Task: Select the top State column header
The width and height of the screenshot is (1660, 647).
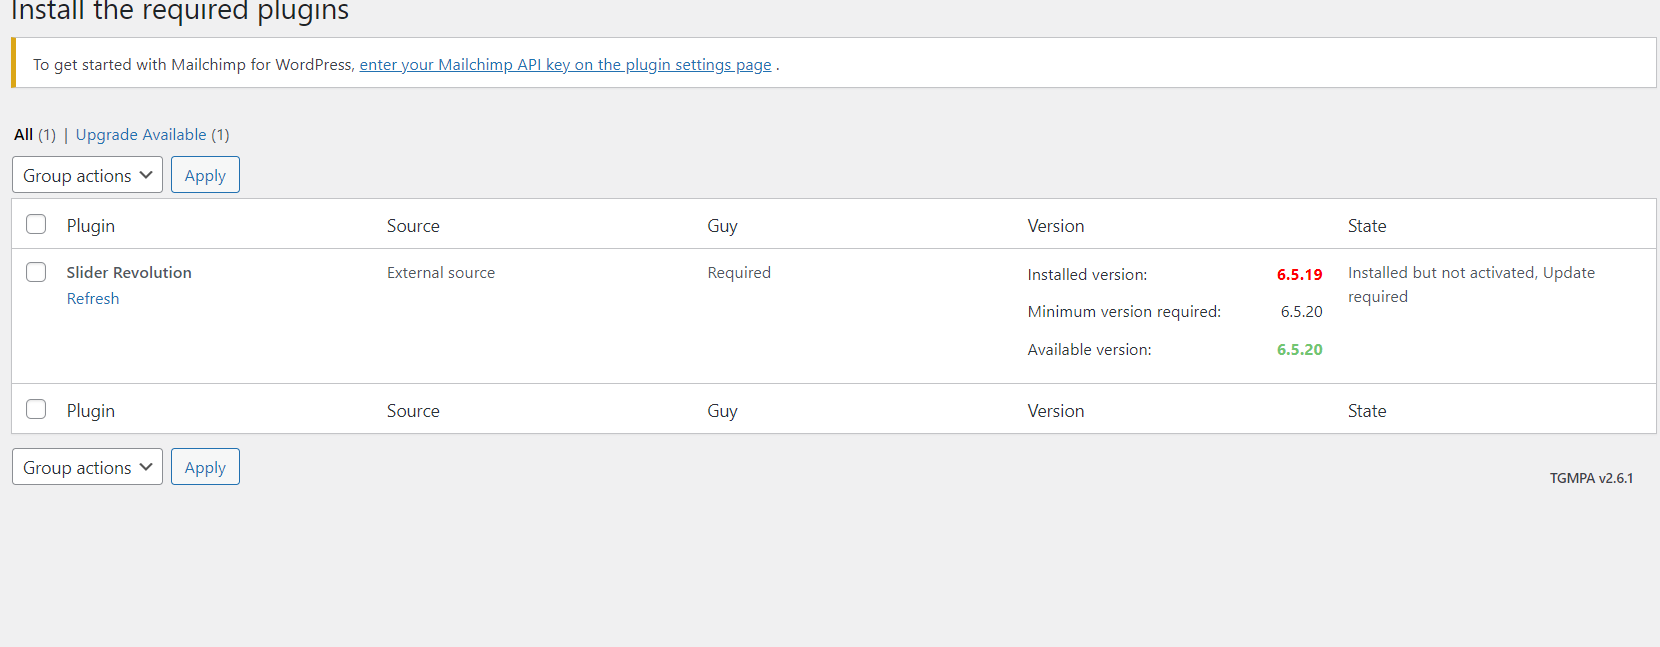Action: tap(1367, 226)
